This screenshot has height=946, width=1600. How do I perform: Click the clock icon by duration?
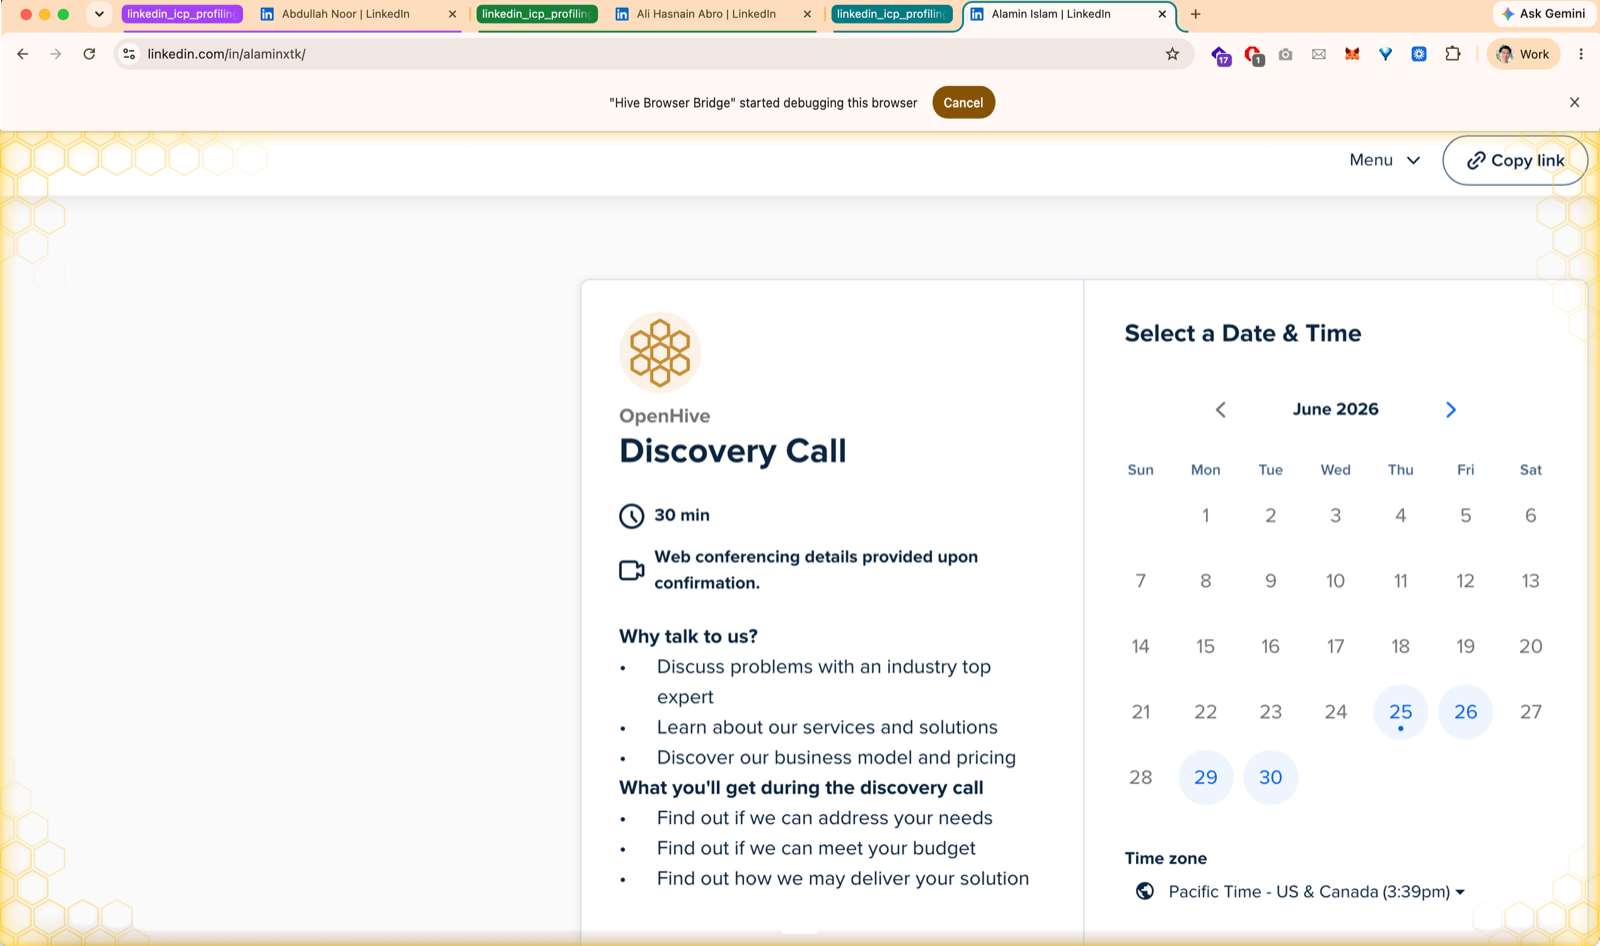[632, 516]
